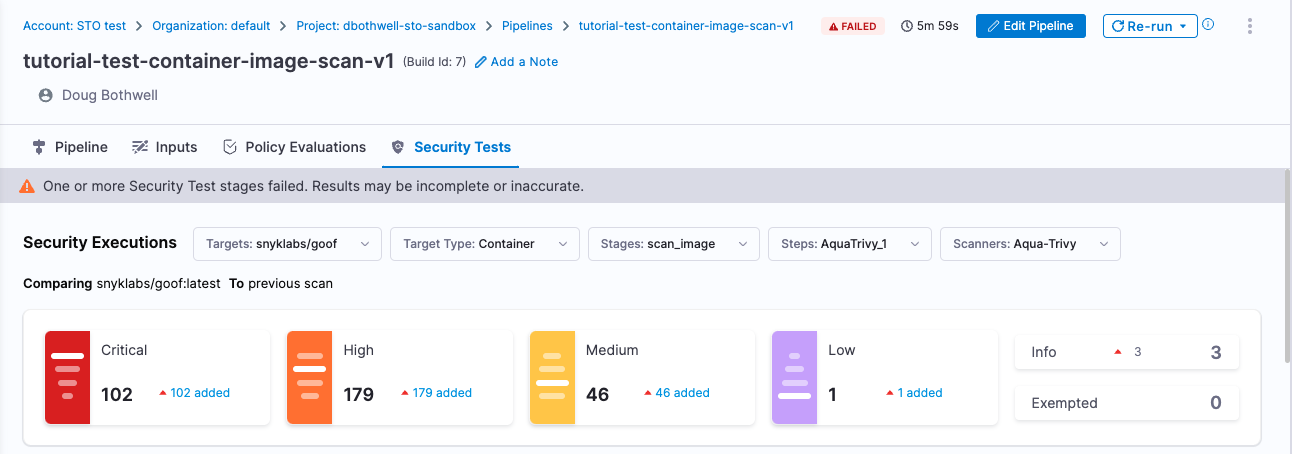Click the pencil icon next to Add a Note
The image size is (1306, 454).
[x=481, y=62]
